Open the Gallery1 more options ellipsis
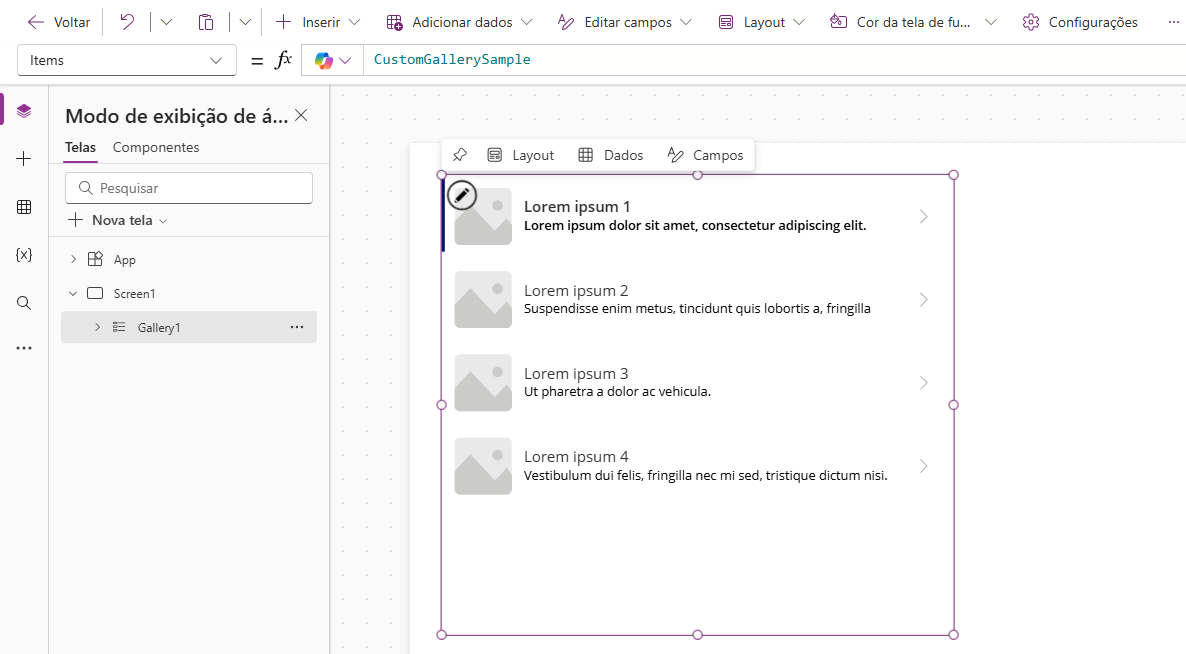Screen dimensions: 1186x654 (x=297, y=327)
